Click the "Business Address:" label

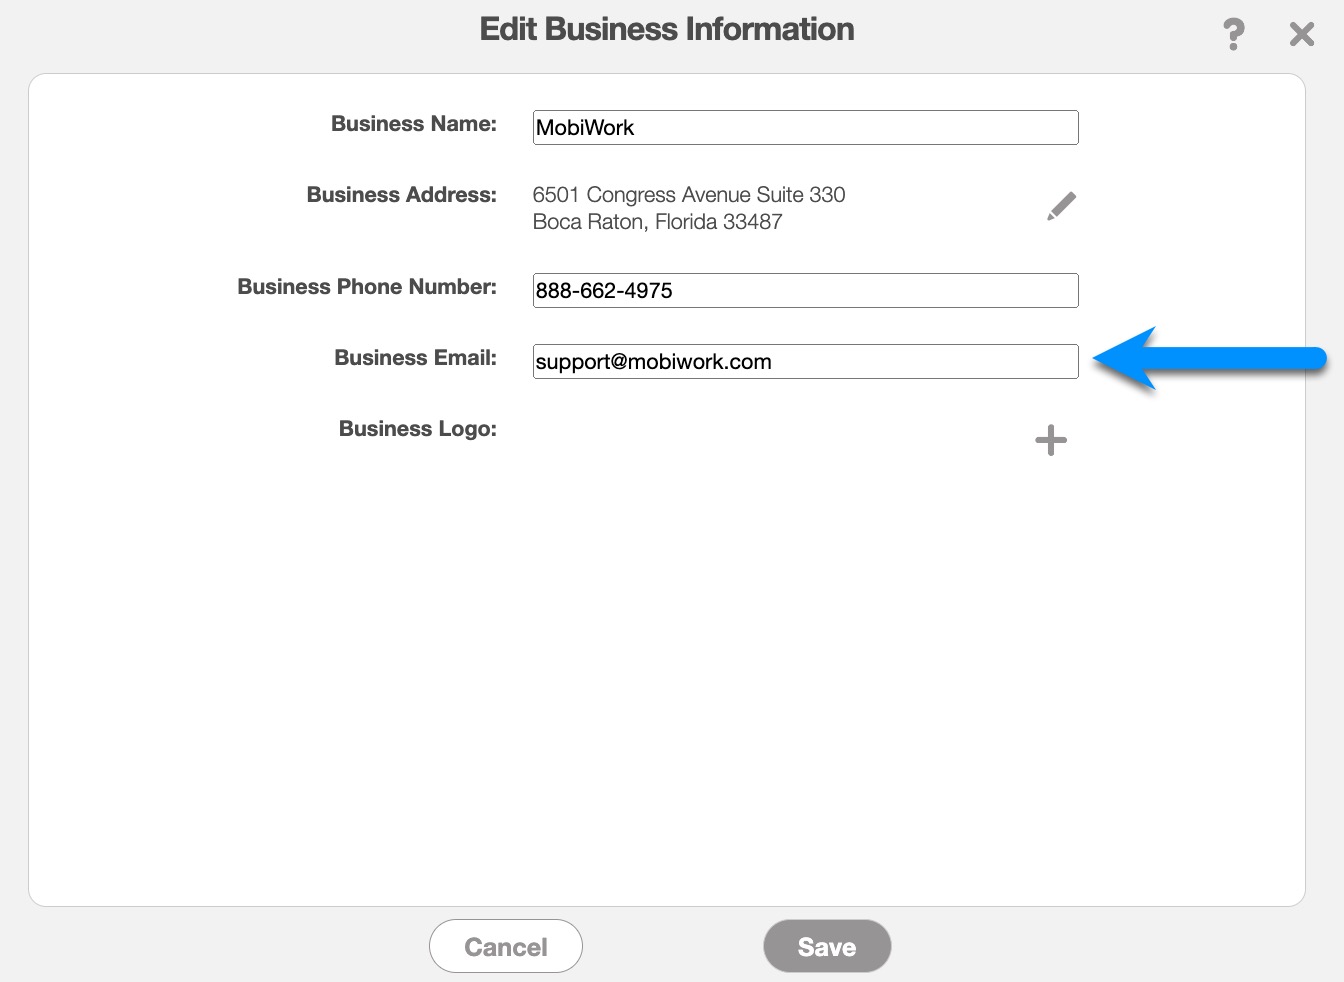click(401, 195)
